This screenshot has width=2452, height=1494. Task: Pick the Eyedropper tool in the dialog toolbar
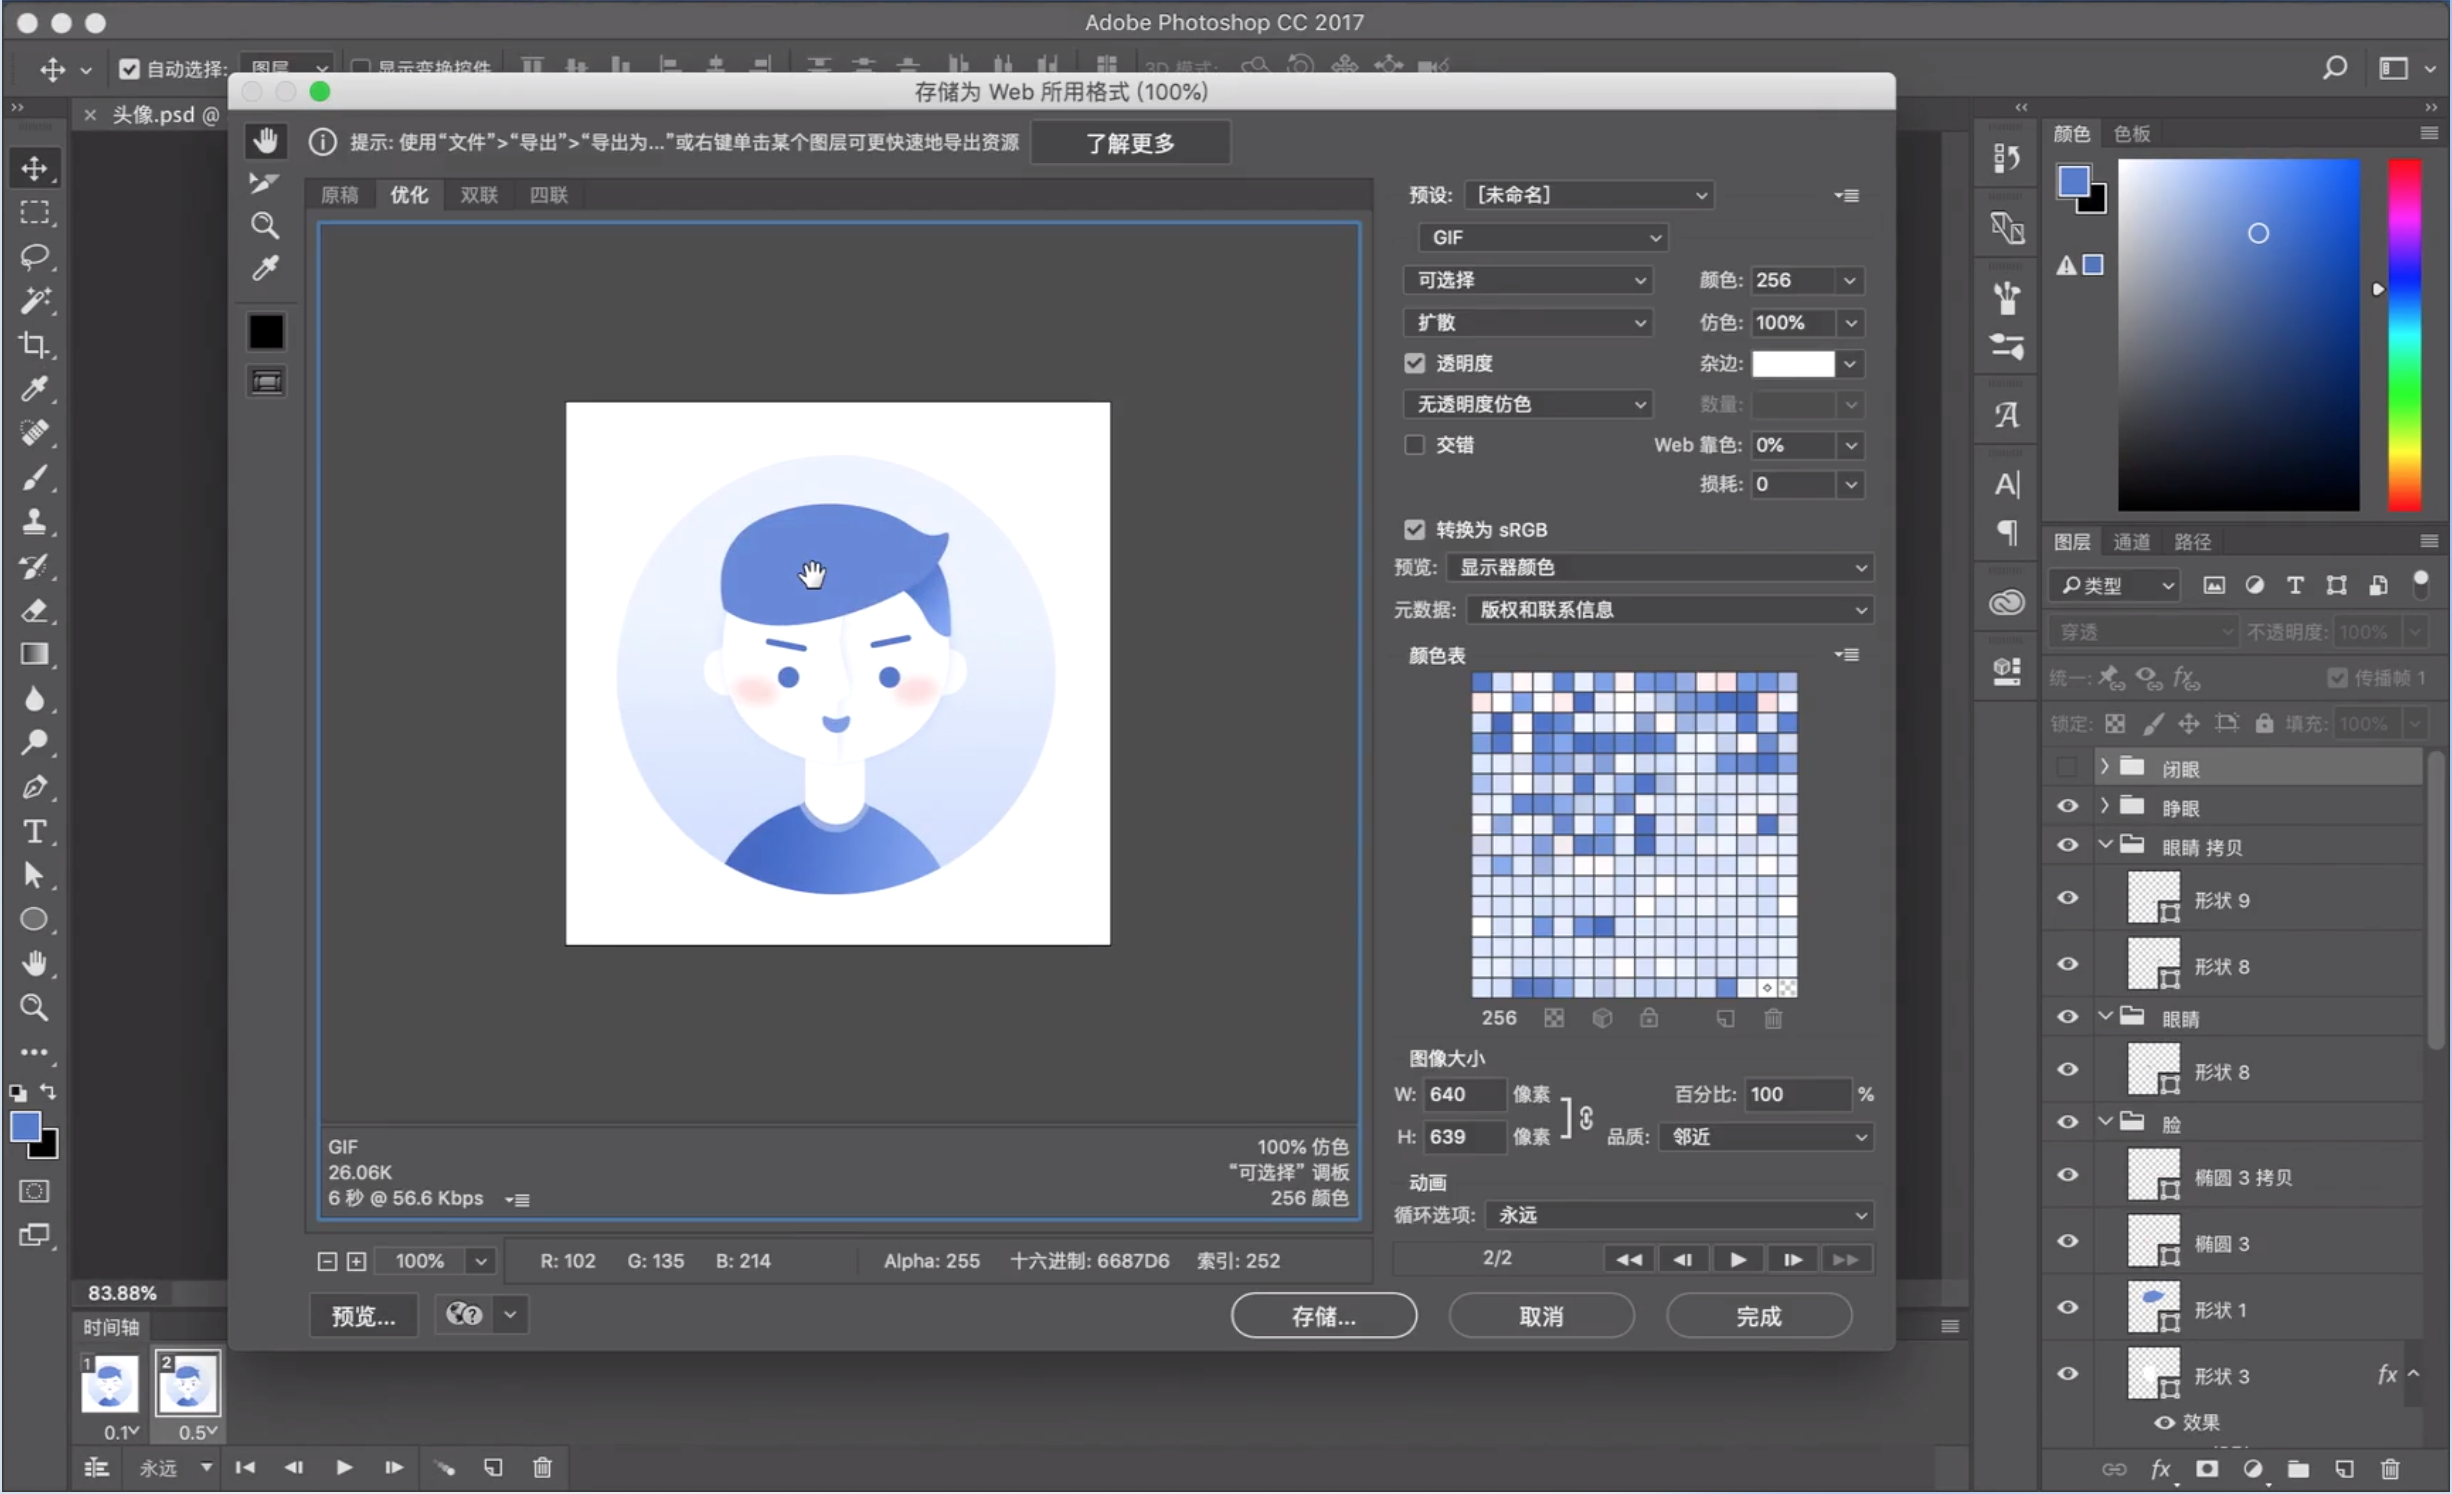pyautogui.click(x=265, y=268)
